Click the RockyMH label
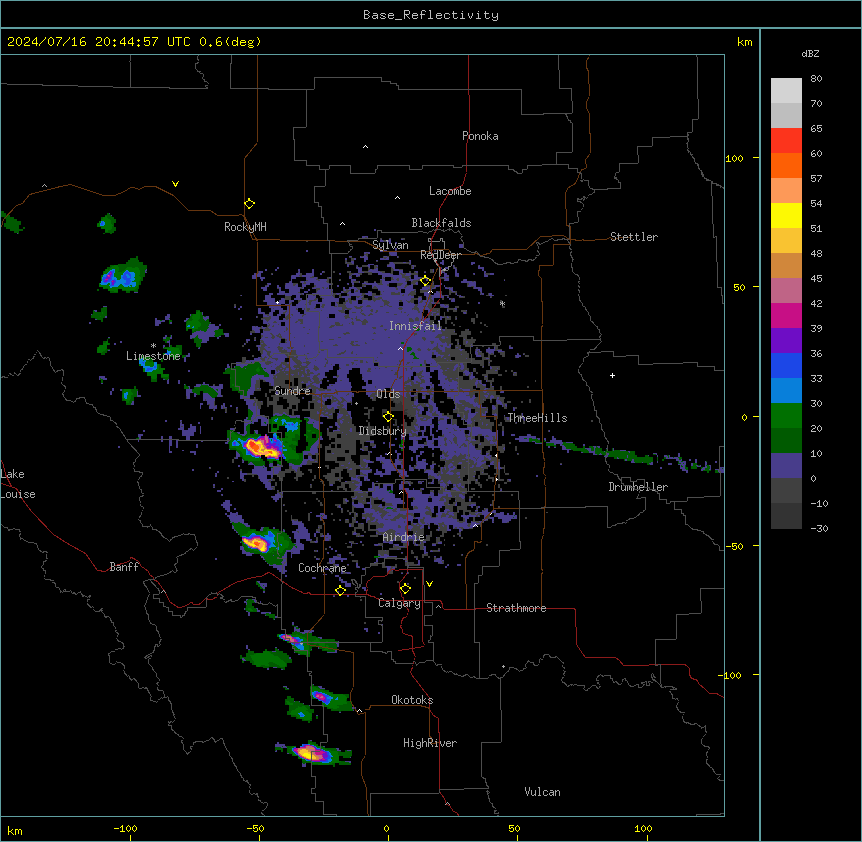The height and width of the screenshot is (842, 862). [245, 227]
